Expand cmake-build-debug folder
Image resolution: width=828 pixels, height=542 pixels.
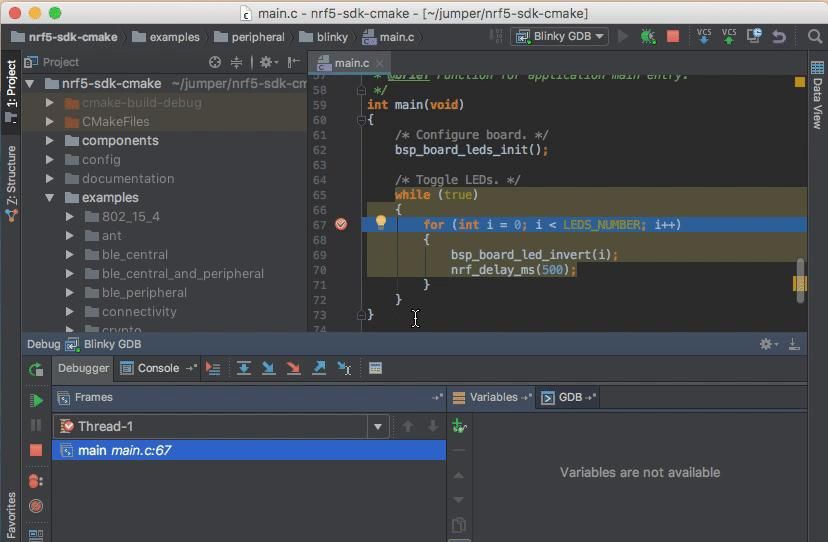click(x=50, y=102)
